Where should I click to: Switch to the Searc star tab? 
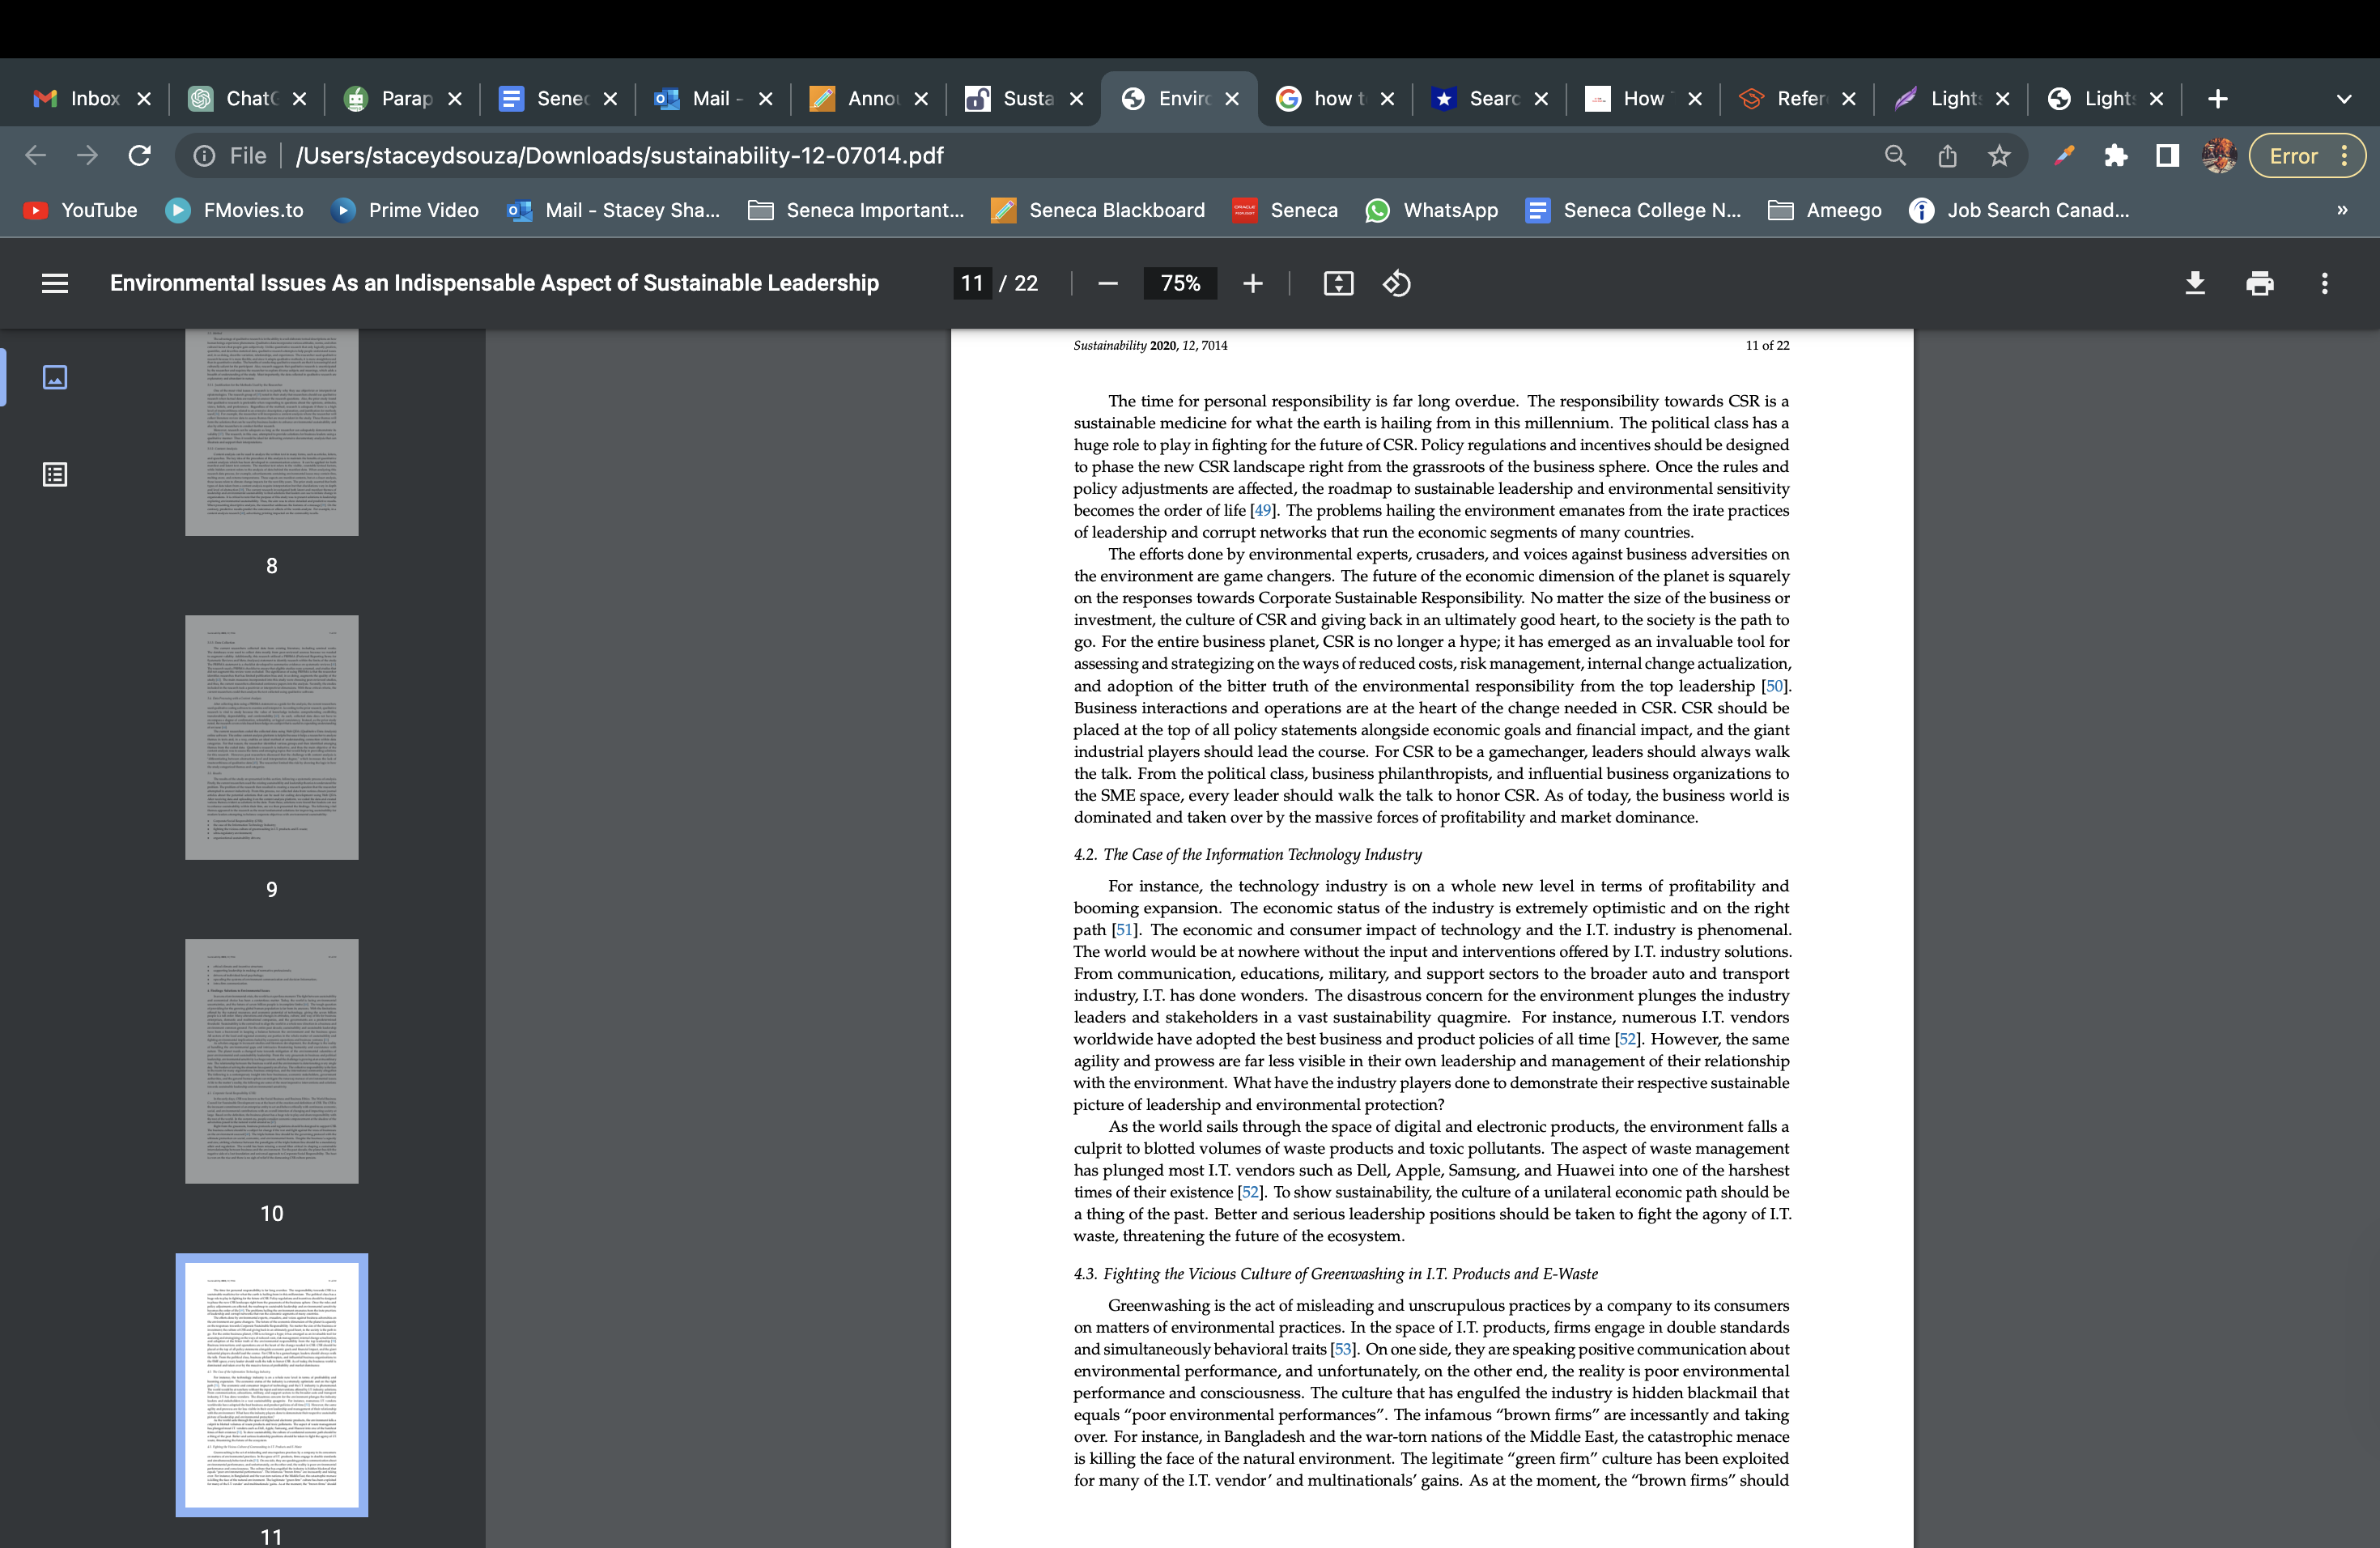click(x=1476, y=99)
